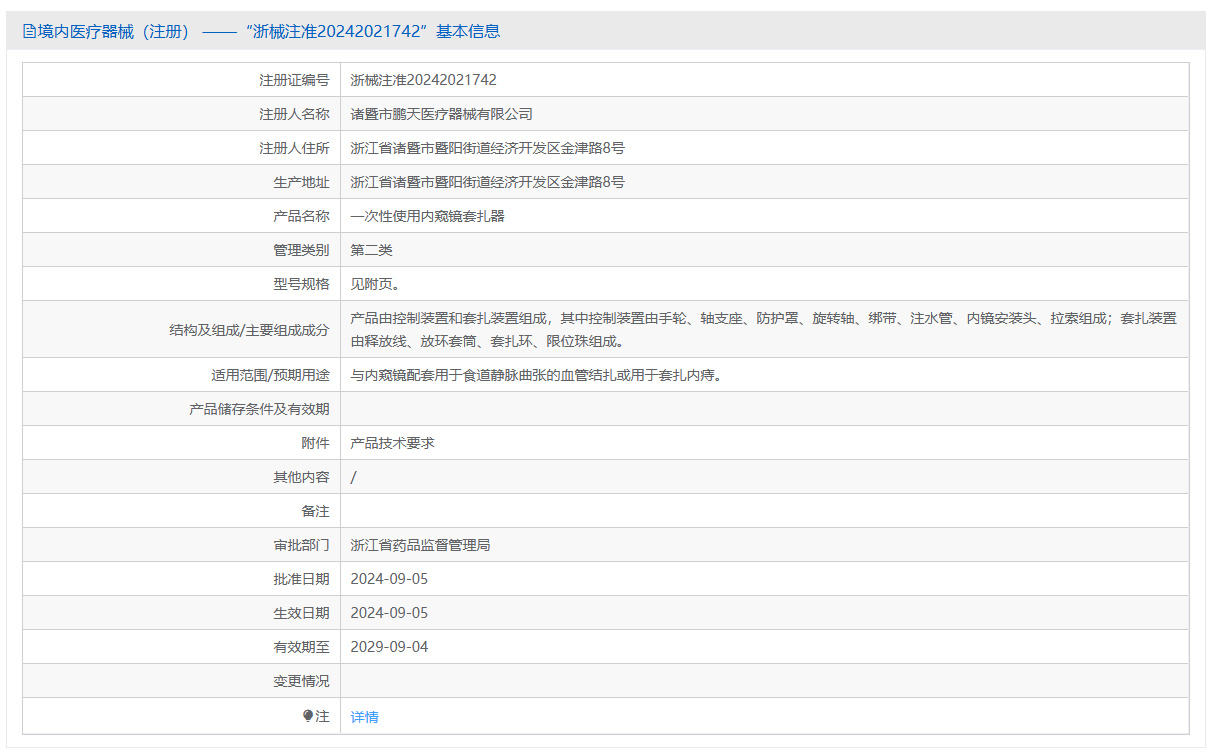Click the 其他内容 label
The height and width of the screenshot is (755, 1217).
[301, 477]
